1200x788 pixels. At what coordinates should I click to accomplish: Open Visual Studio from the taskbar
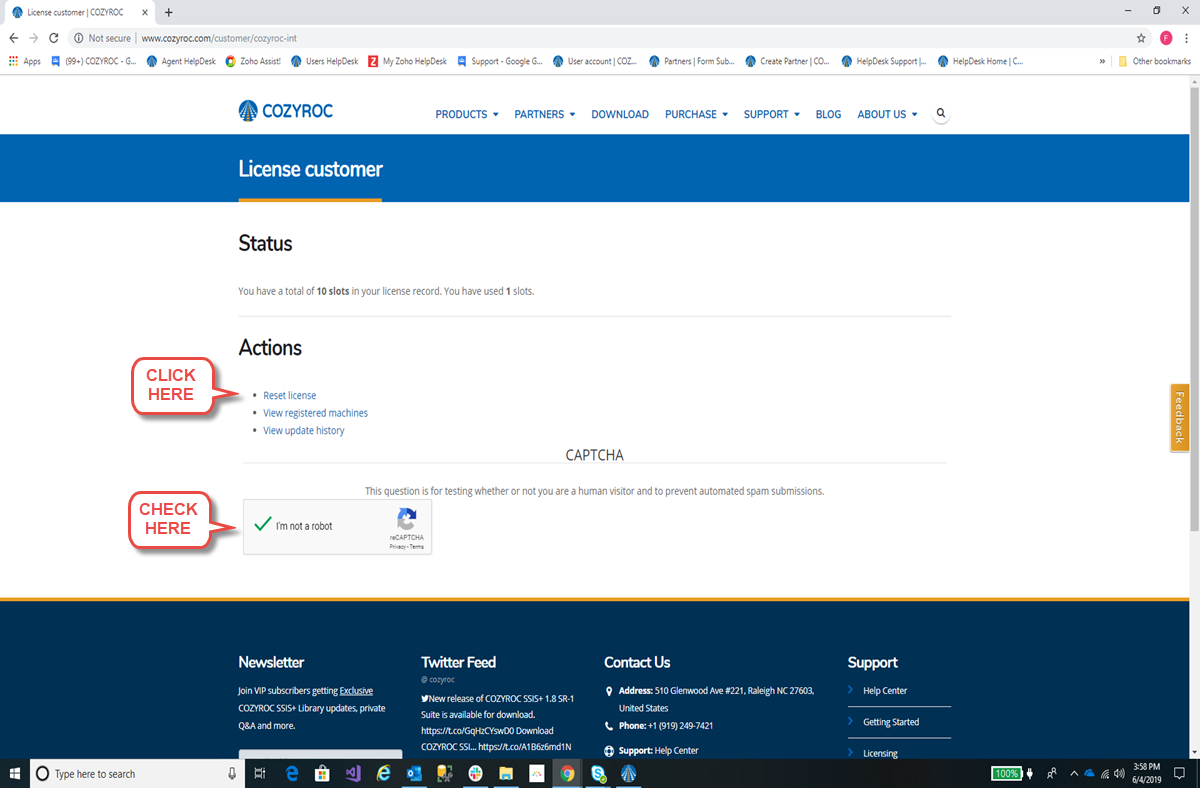[353, 773]
